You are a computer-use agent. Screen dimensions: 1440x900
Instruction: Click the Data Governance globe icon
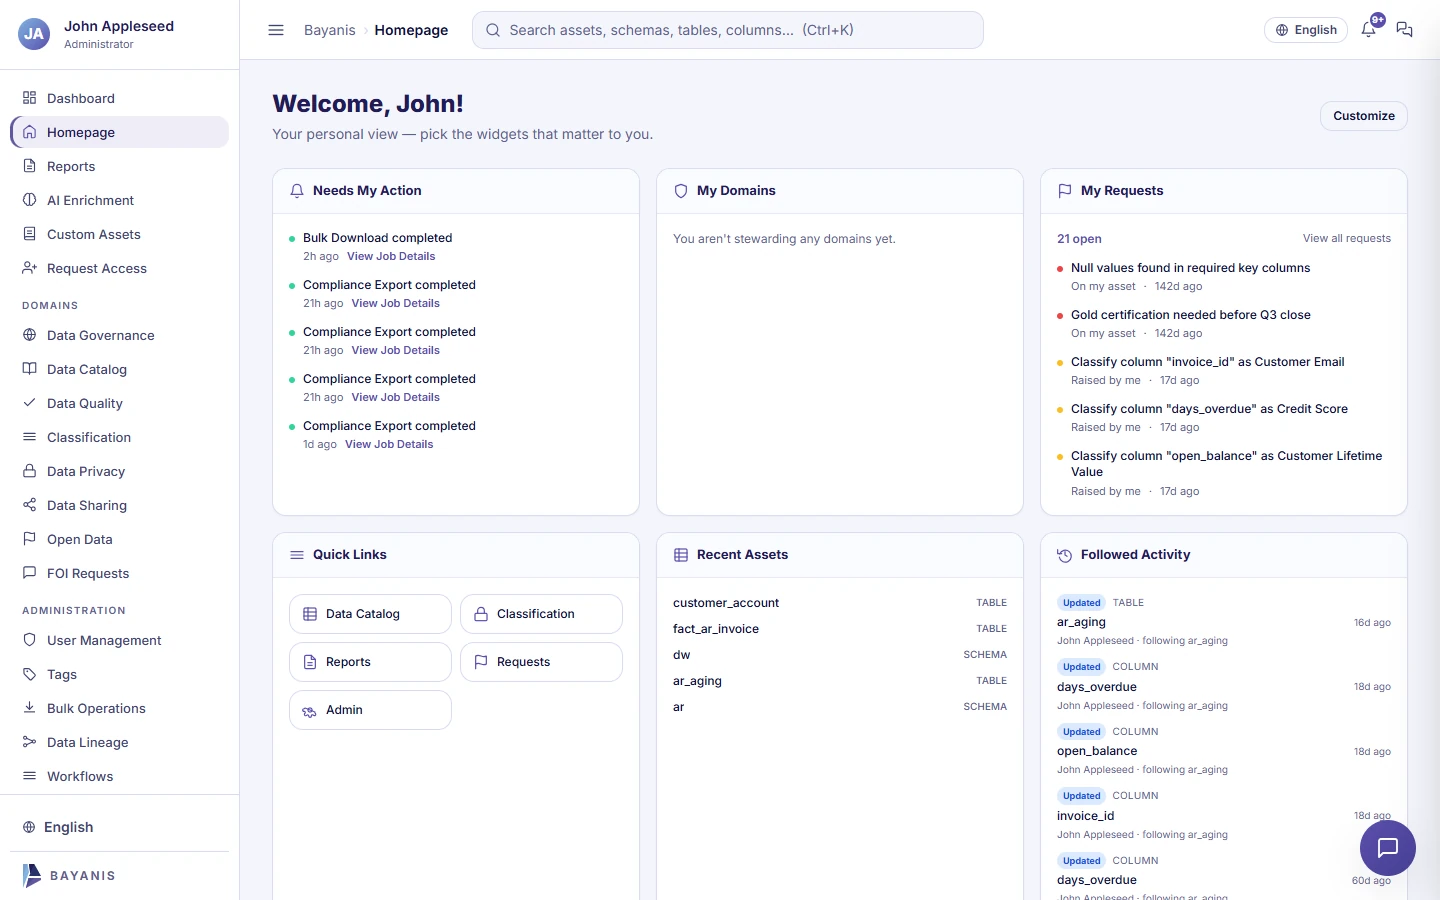[29, 335]
